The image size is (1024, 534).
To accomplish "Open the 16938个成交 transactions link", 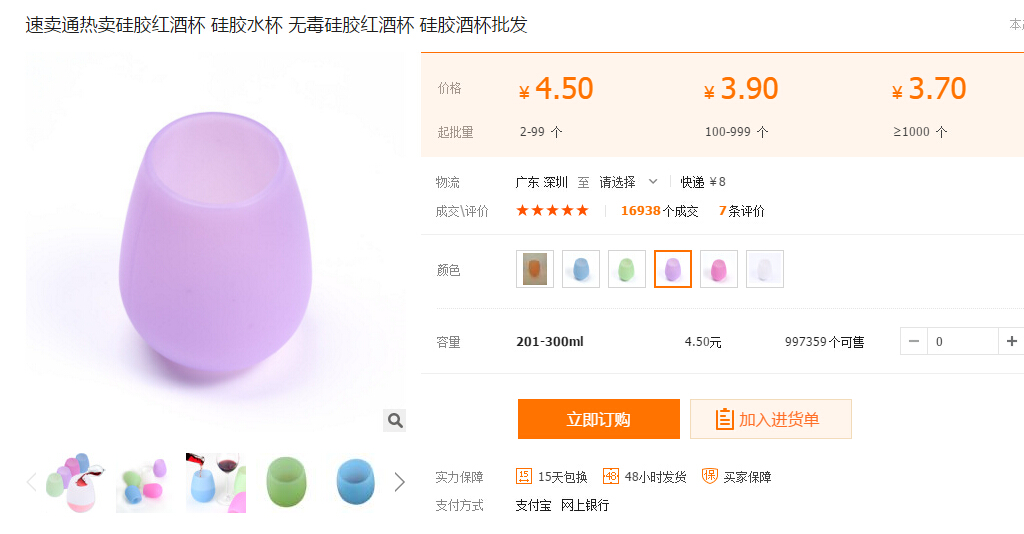I will 659,211.
